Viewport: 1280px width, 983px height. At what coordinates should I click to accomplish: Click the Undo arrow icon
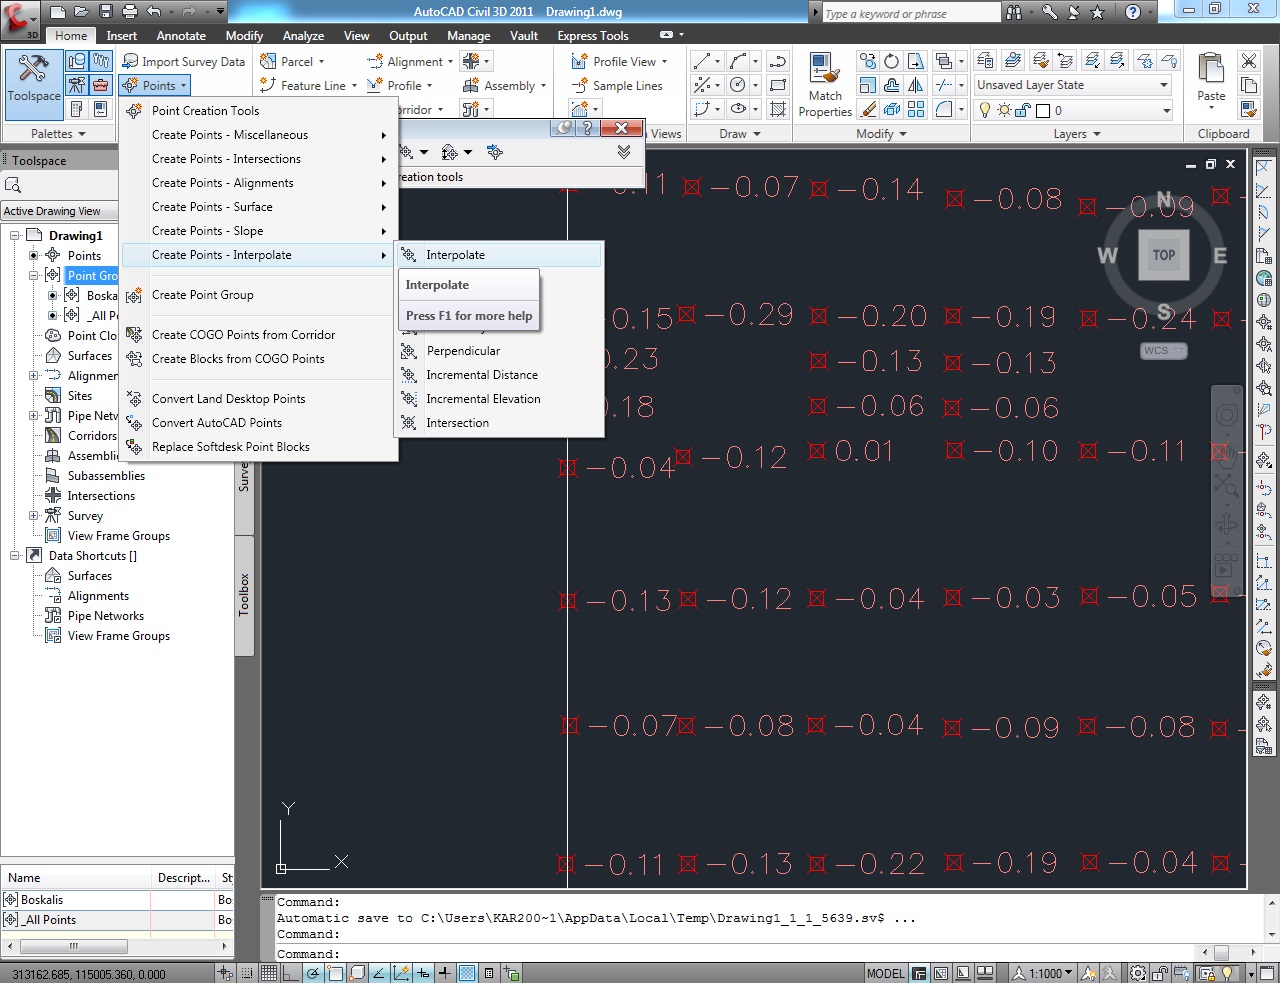154,12
